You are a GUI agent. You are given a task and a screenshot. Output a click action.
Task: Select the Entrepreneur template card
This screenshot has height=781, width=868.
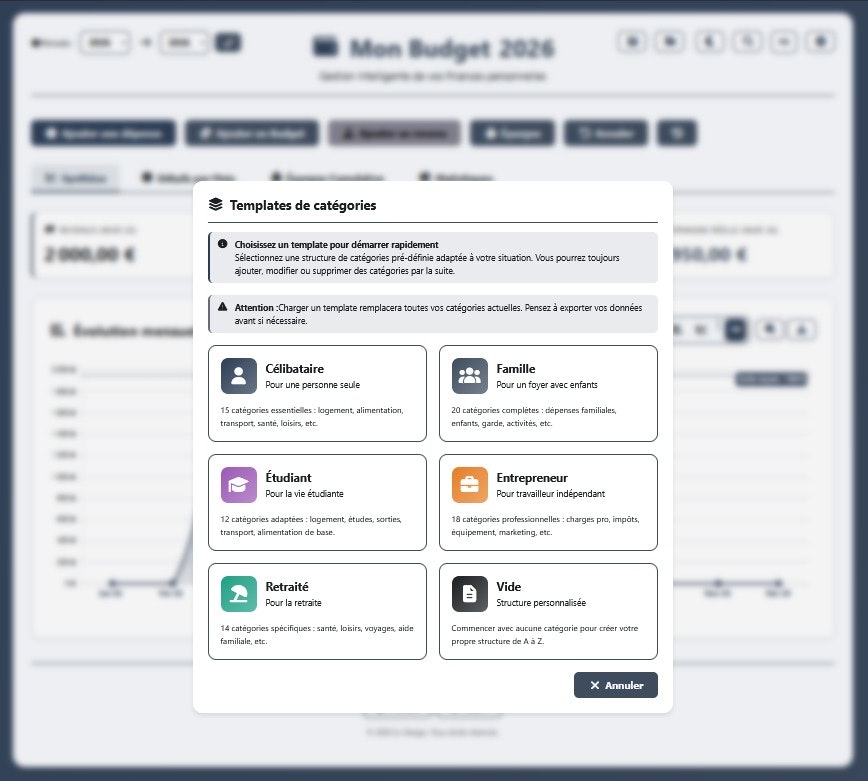pos(548,502)
